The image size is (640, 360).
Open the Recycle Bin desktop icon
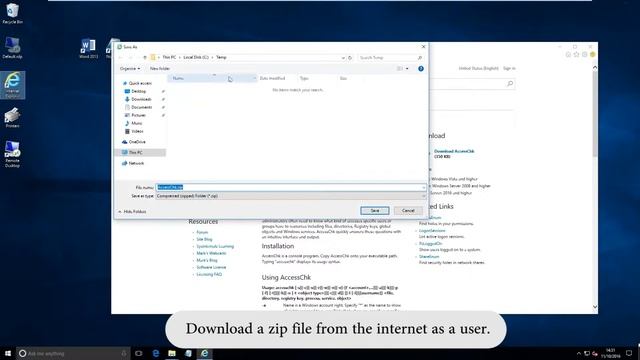[x=12, y=13]
